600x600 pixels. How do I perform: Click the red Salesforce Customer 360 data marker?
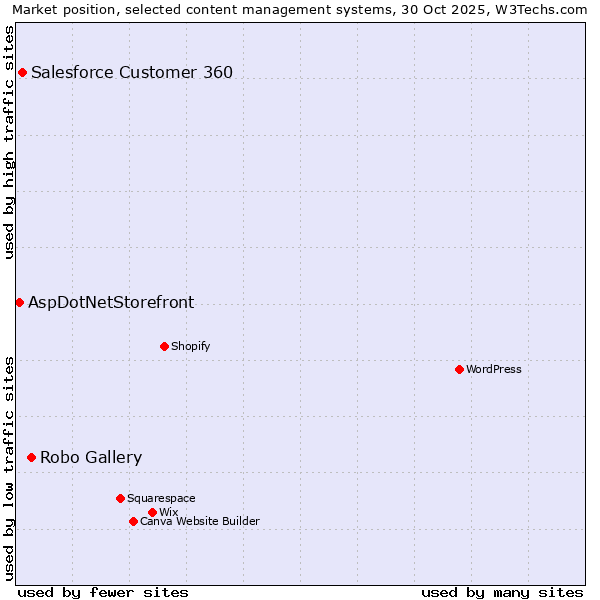[22, 72]
